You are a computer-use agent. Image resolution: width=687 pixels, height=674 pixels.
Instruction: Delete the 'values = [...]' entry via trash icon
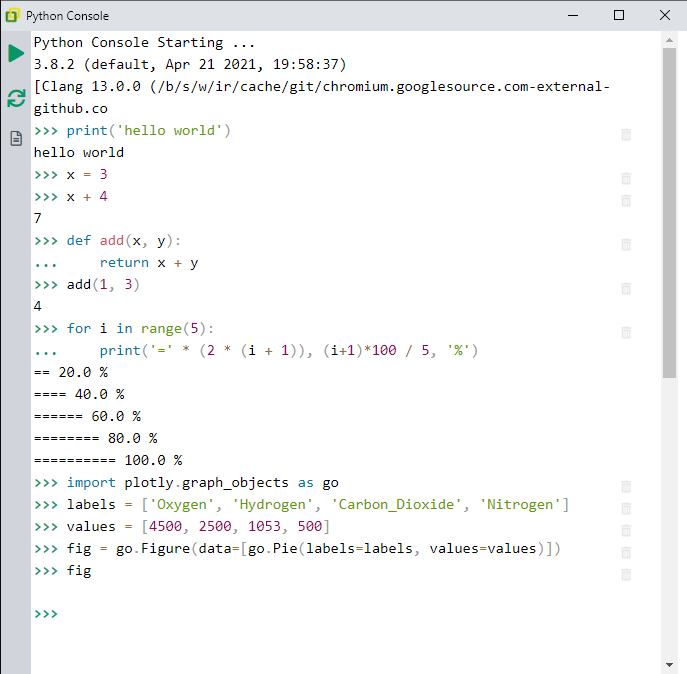626,530
